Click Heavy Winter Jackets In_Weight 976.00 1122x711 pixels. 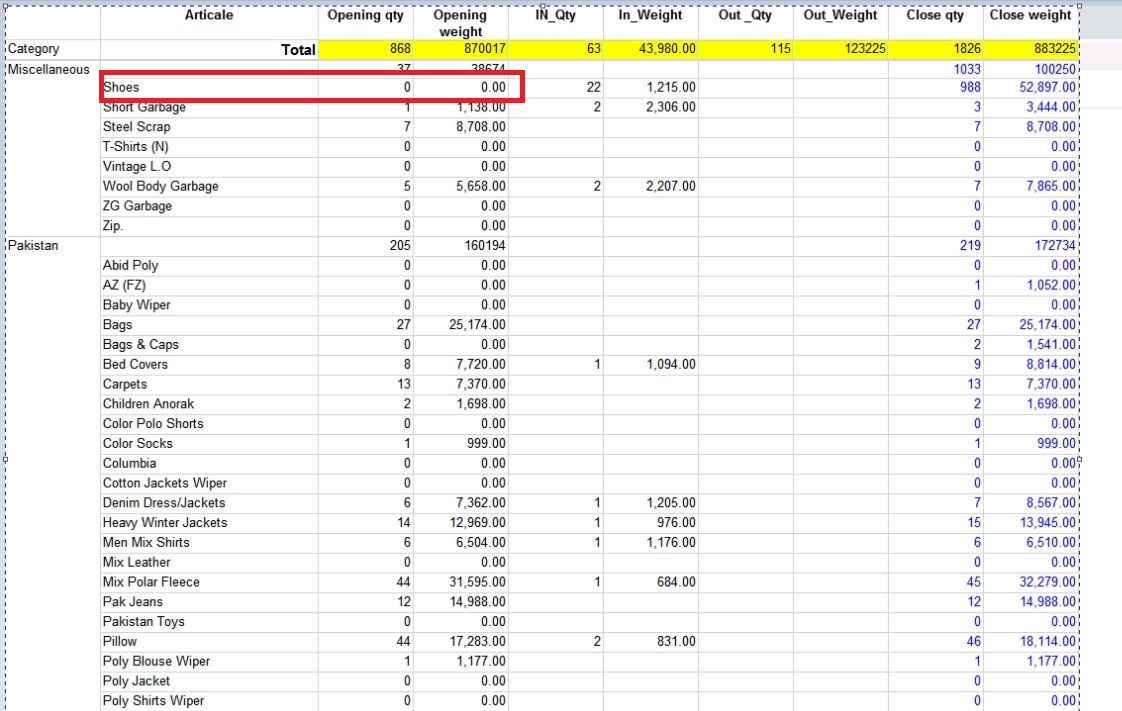point(675,523)
